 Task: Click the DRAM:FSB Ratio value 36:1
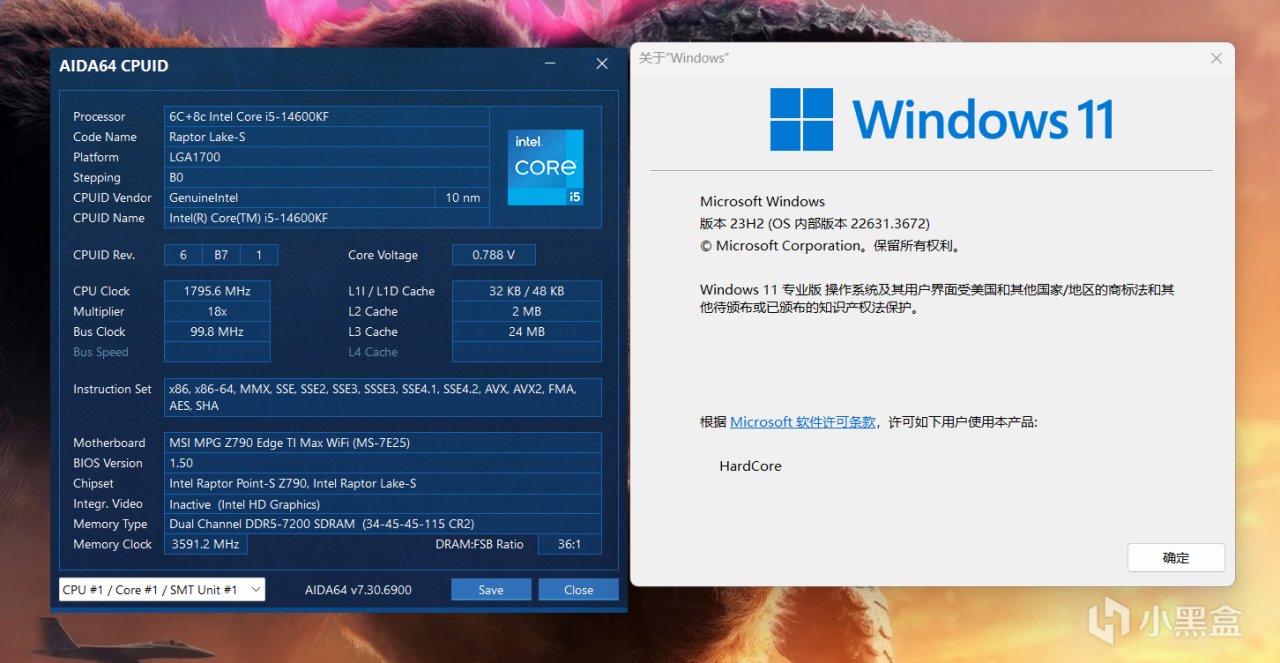point(570,545)
